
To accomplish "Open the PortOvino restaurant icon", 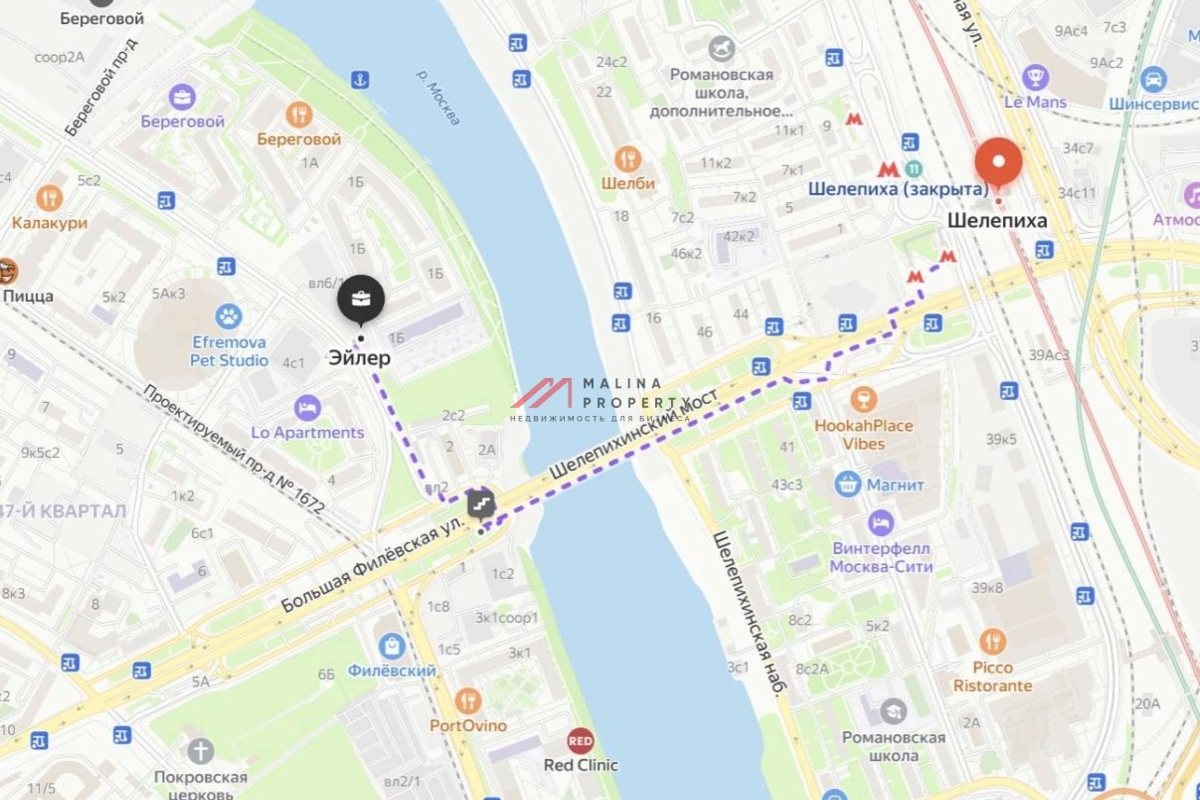I will [x=468, y=701].
